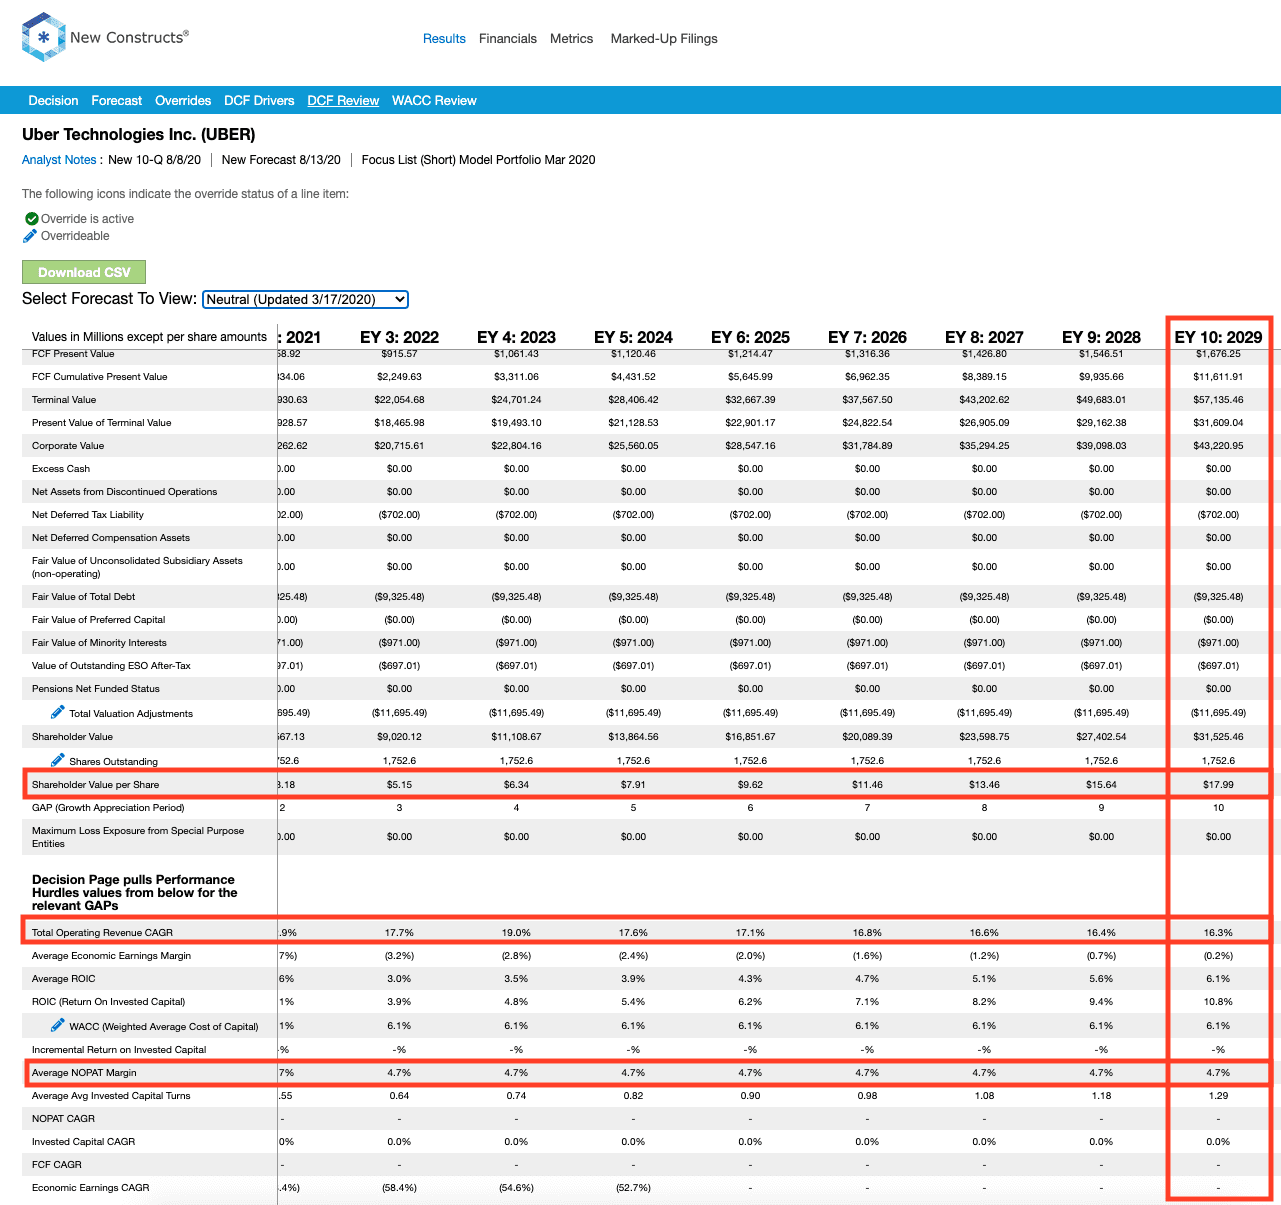Click the Shareholder Value per Share row label
The image size is (1281, 1205).
[95, 785]
